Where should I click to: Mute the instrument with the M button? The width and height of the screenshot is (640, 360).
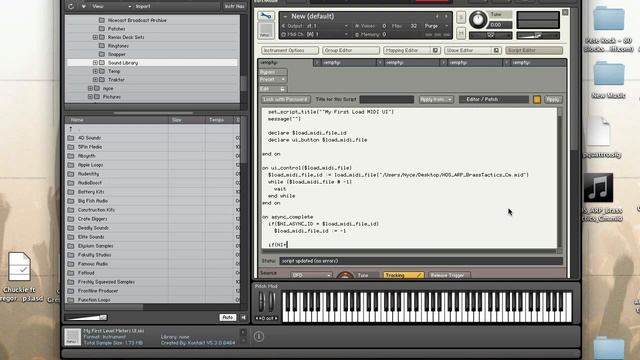[x=461, y=33]
